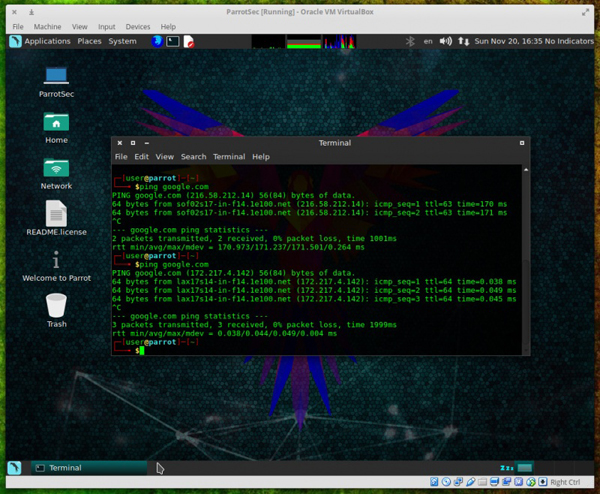
Task: Launch the browser from the top panel
Action: (158, 42)
